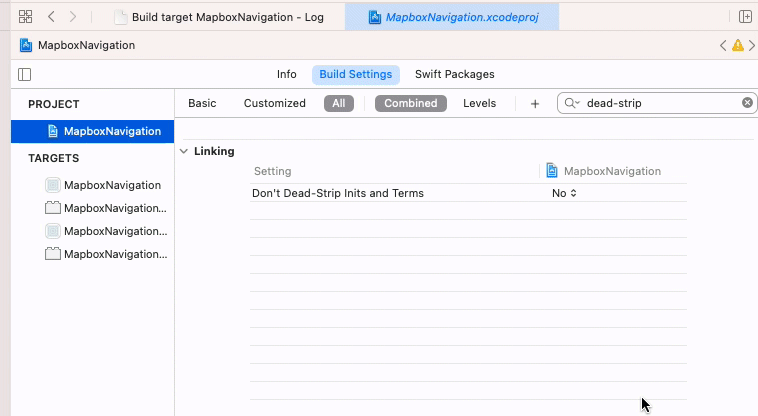Select Don't Dead-Strip Inits and Terms row
The image size is (758, 416).
click(468, 193)
